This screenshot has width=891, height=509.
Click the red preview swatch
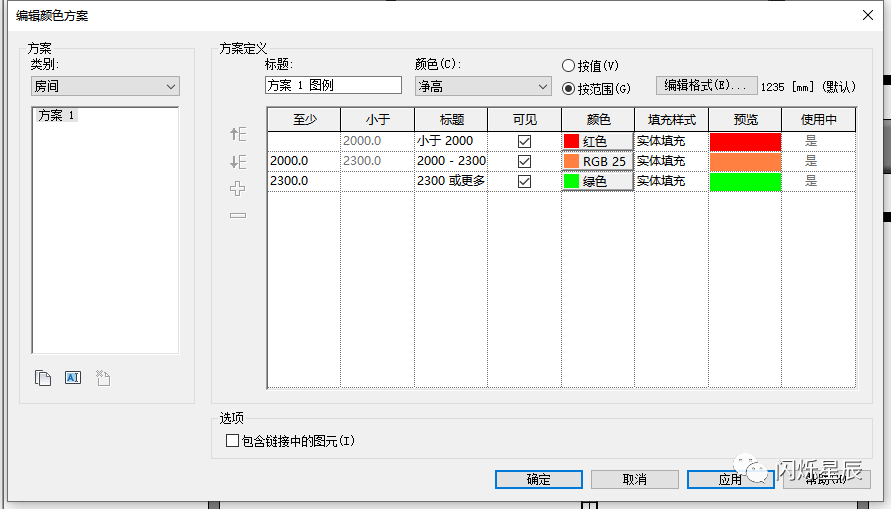pos(746,141)
